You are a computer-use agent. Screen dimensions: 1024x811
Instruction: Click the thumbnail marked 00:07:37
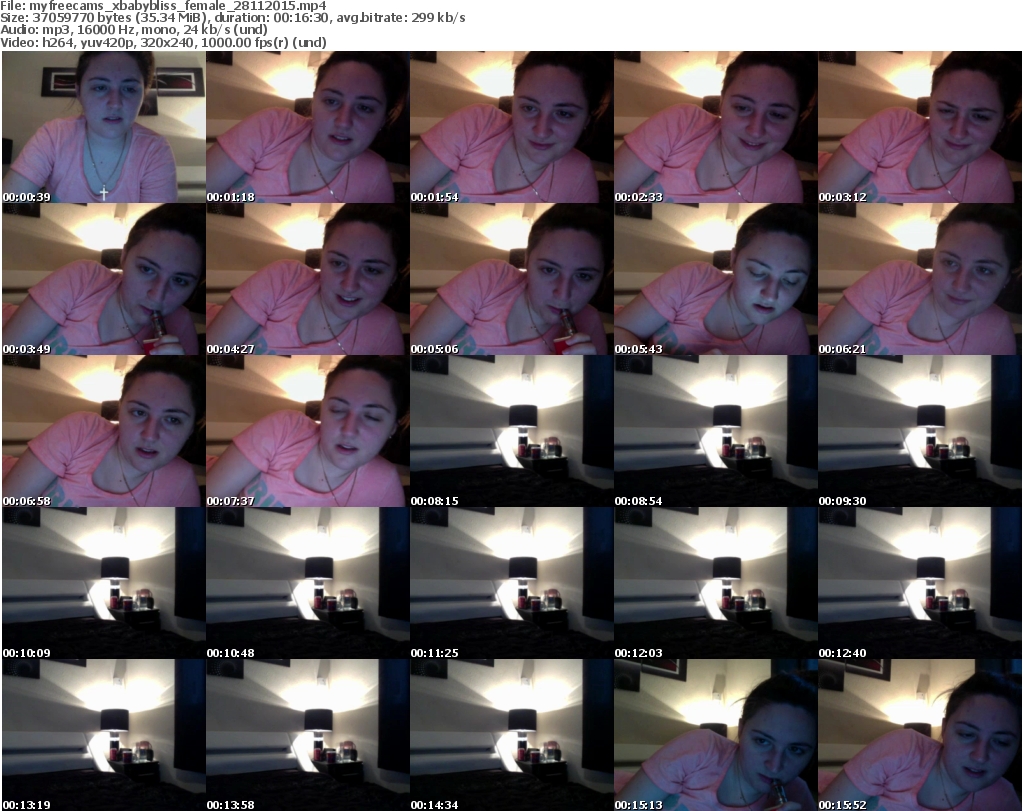308,432
